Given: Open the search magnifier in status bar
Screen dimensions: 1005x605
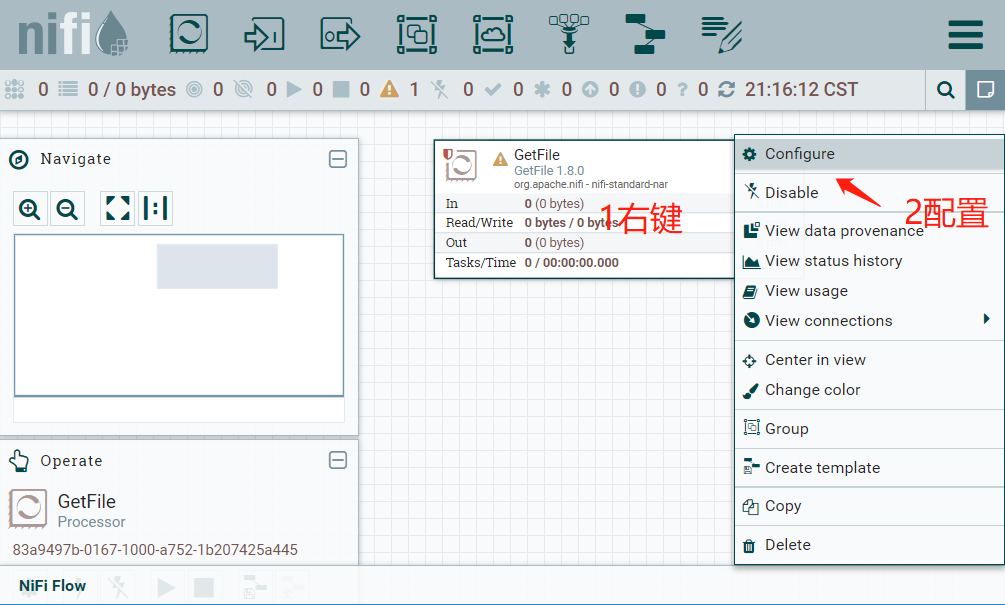Looking at the screenshot, I should point(945,90).
